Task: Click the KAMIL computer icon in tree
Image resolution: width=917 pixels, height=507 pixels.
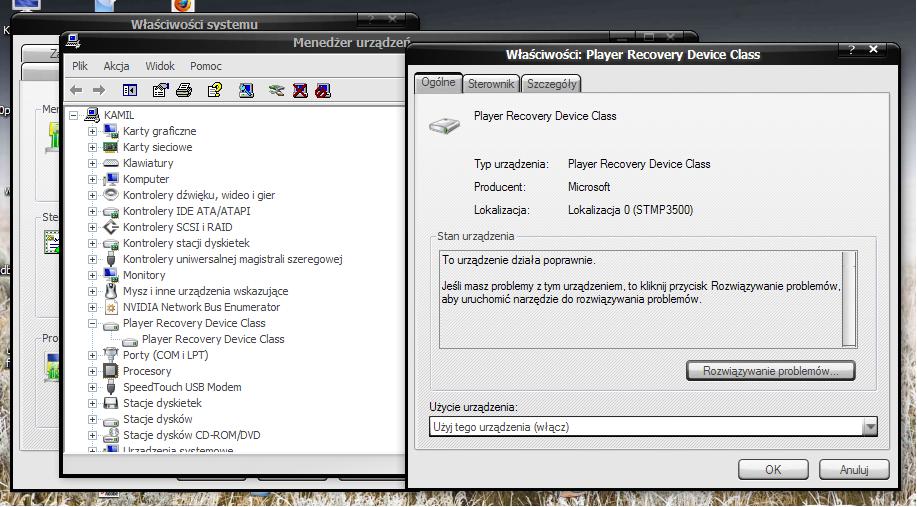Action: (x=92, y=115)
